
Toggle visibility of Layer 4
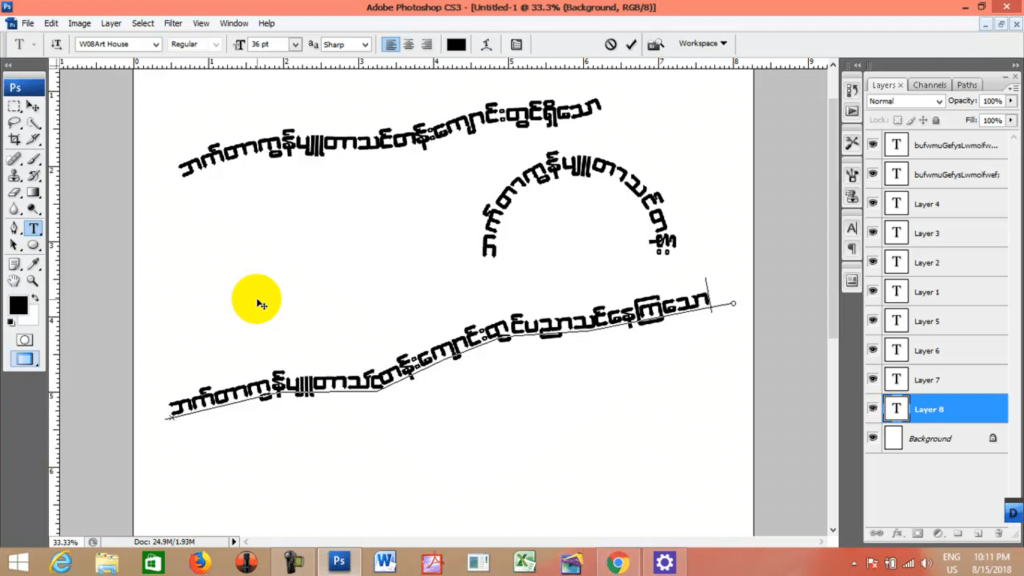click(x=872, y=203)
